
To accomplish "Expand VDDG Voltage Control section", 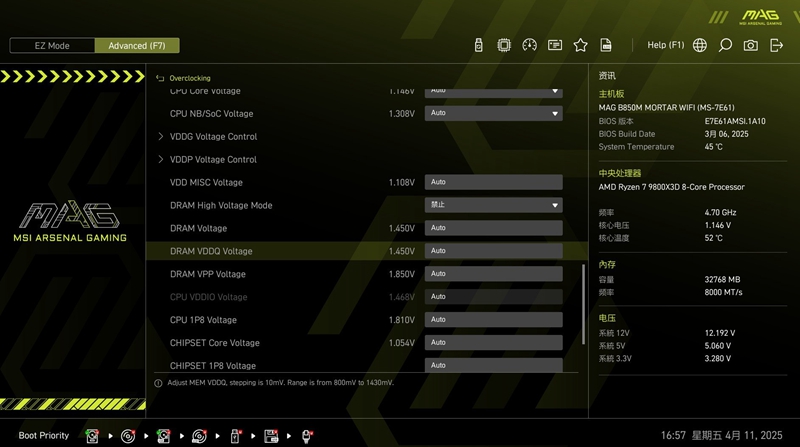I will pyautogui.click(x=213, y=136).
